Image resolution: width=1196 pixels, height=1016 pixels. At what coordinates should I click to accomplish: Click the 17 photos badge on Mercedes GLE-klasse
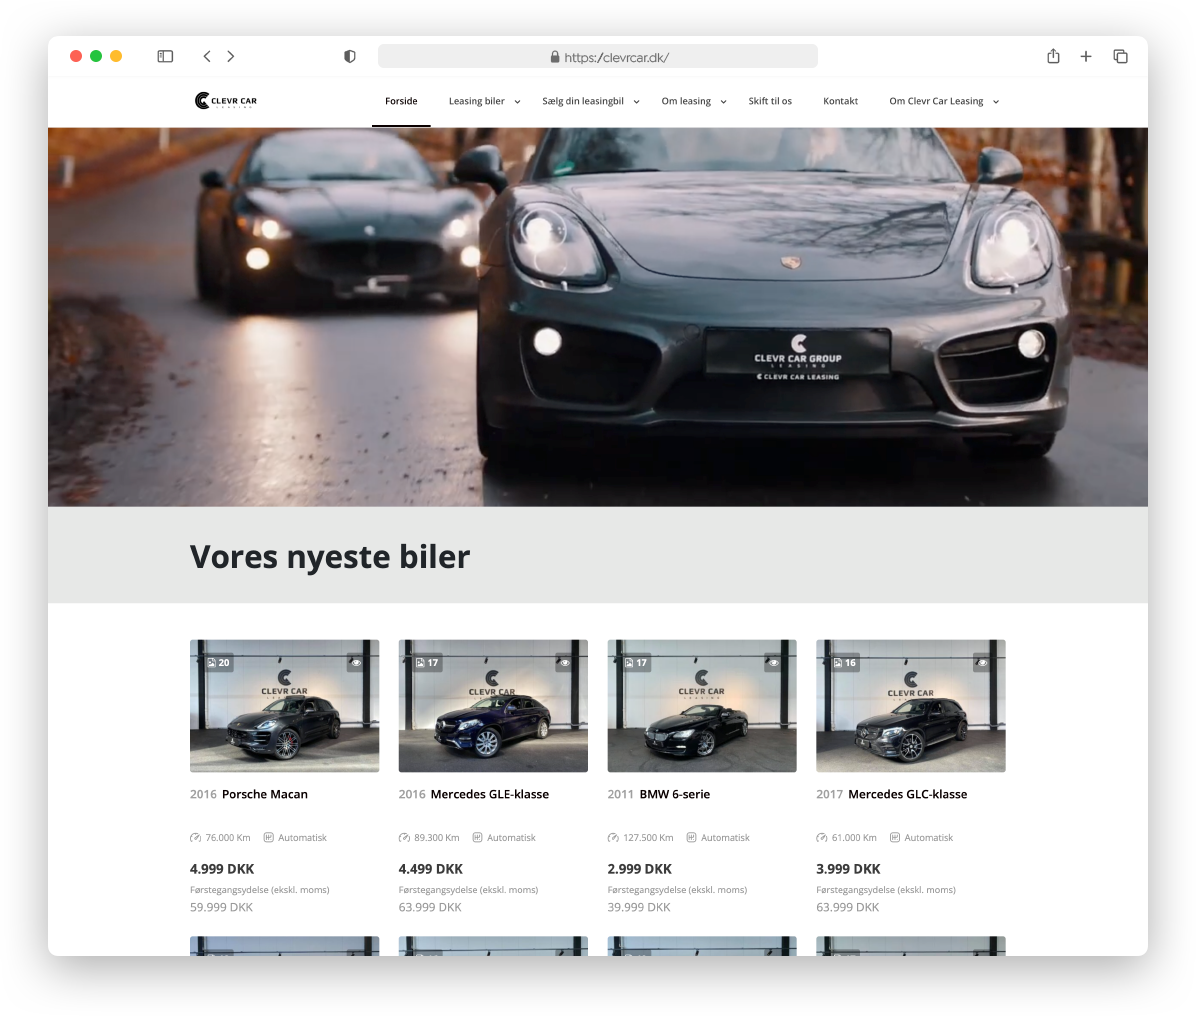point(427,663)
